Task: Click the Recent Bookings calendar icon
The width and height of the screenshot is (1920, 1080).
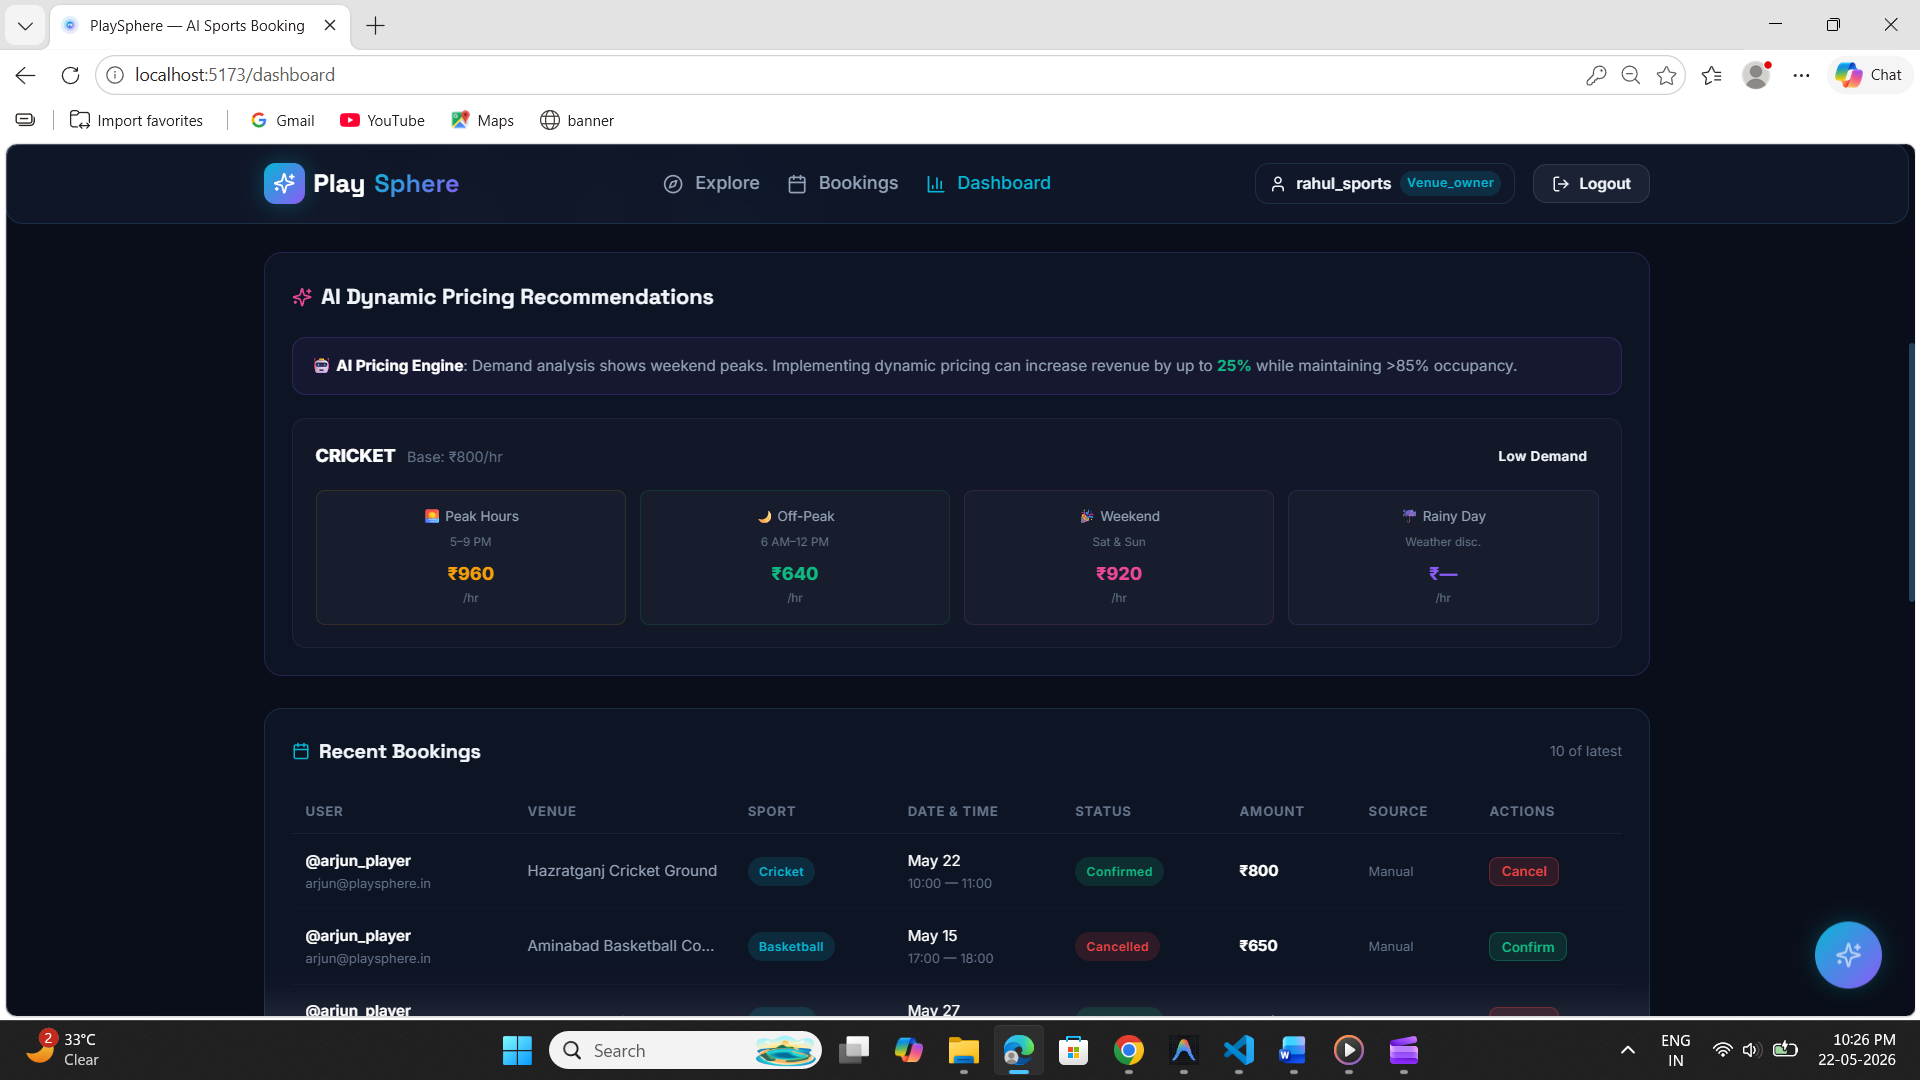Action: (x=300, y=751)
